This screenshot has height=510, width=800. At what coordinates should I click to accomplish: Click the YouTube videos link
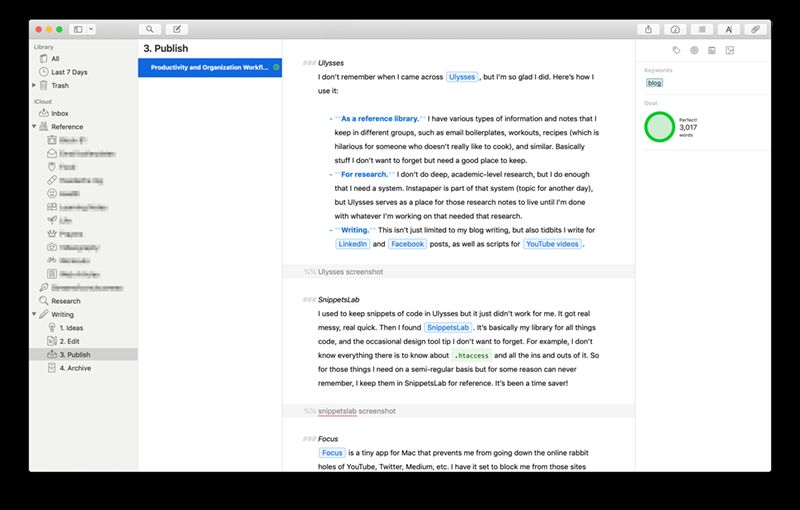[552, 243]
